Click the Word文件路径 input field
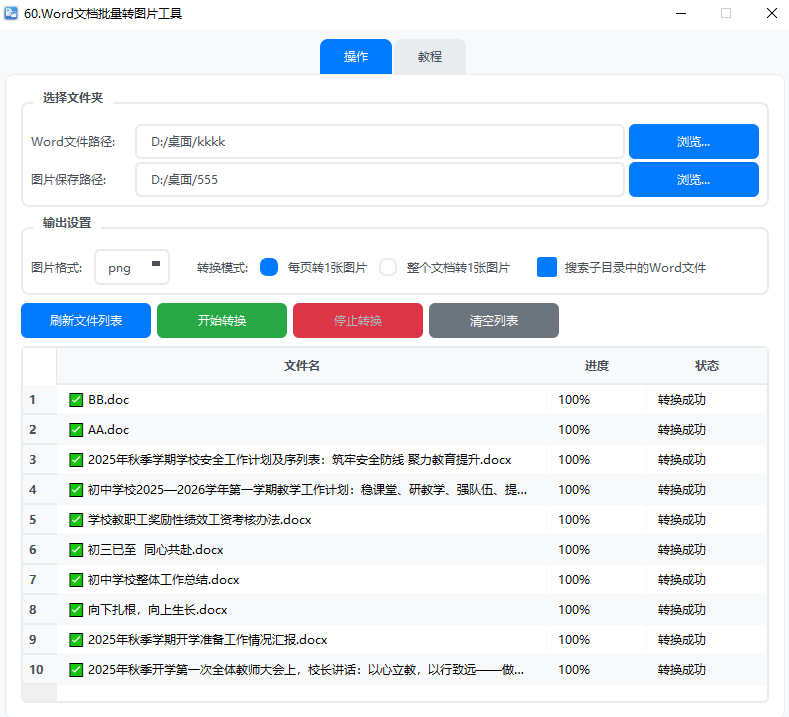 click(380, 142)
